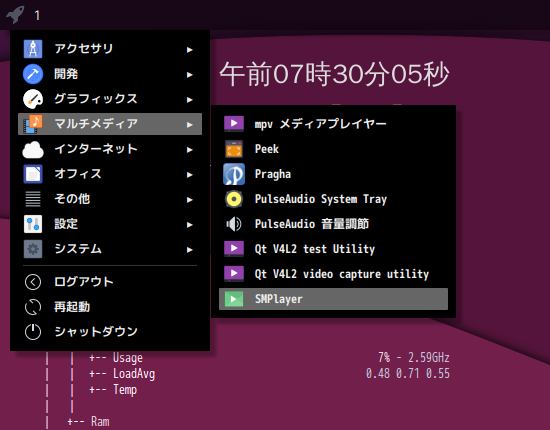Click the 設定 sliders icon
Screen dimensions: 550x430
click(33, 224)
